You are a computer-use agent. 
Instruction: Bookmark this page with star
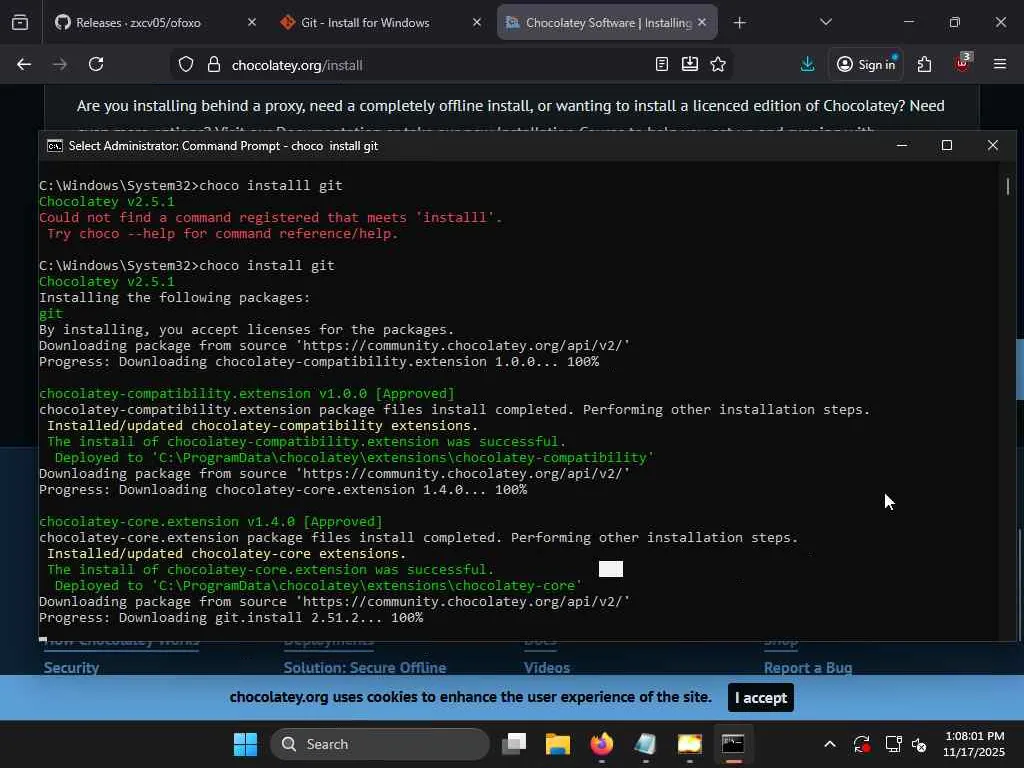(718, 64)
